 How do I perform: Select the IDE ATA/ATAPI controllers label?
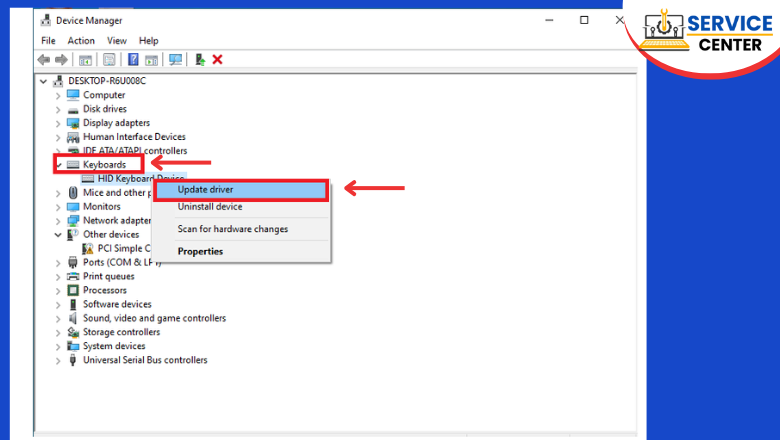(135, 151)
